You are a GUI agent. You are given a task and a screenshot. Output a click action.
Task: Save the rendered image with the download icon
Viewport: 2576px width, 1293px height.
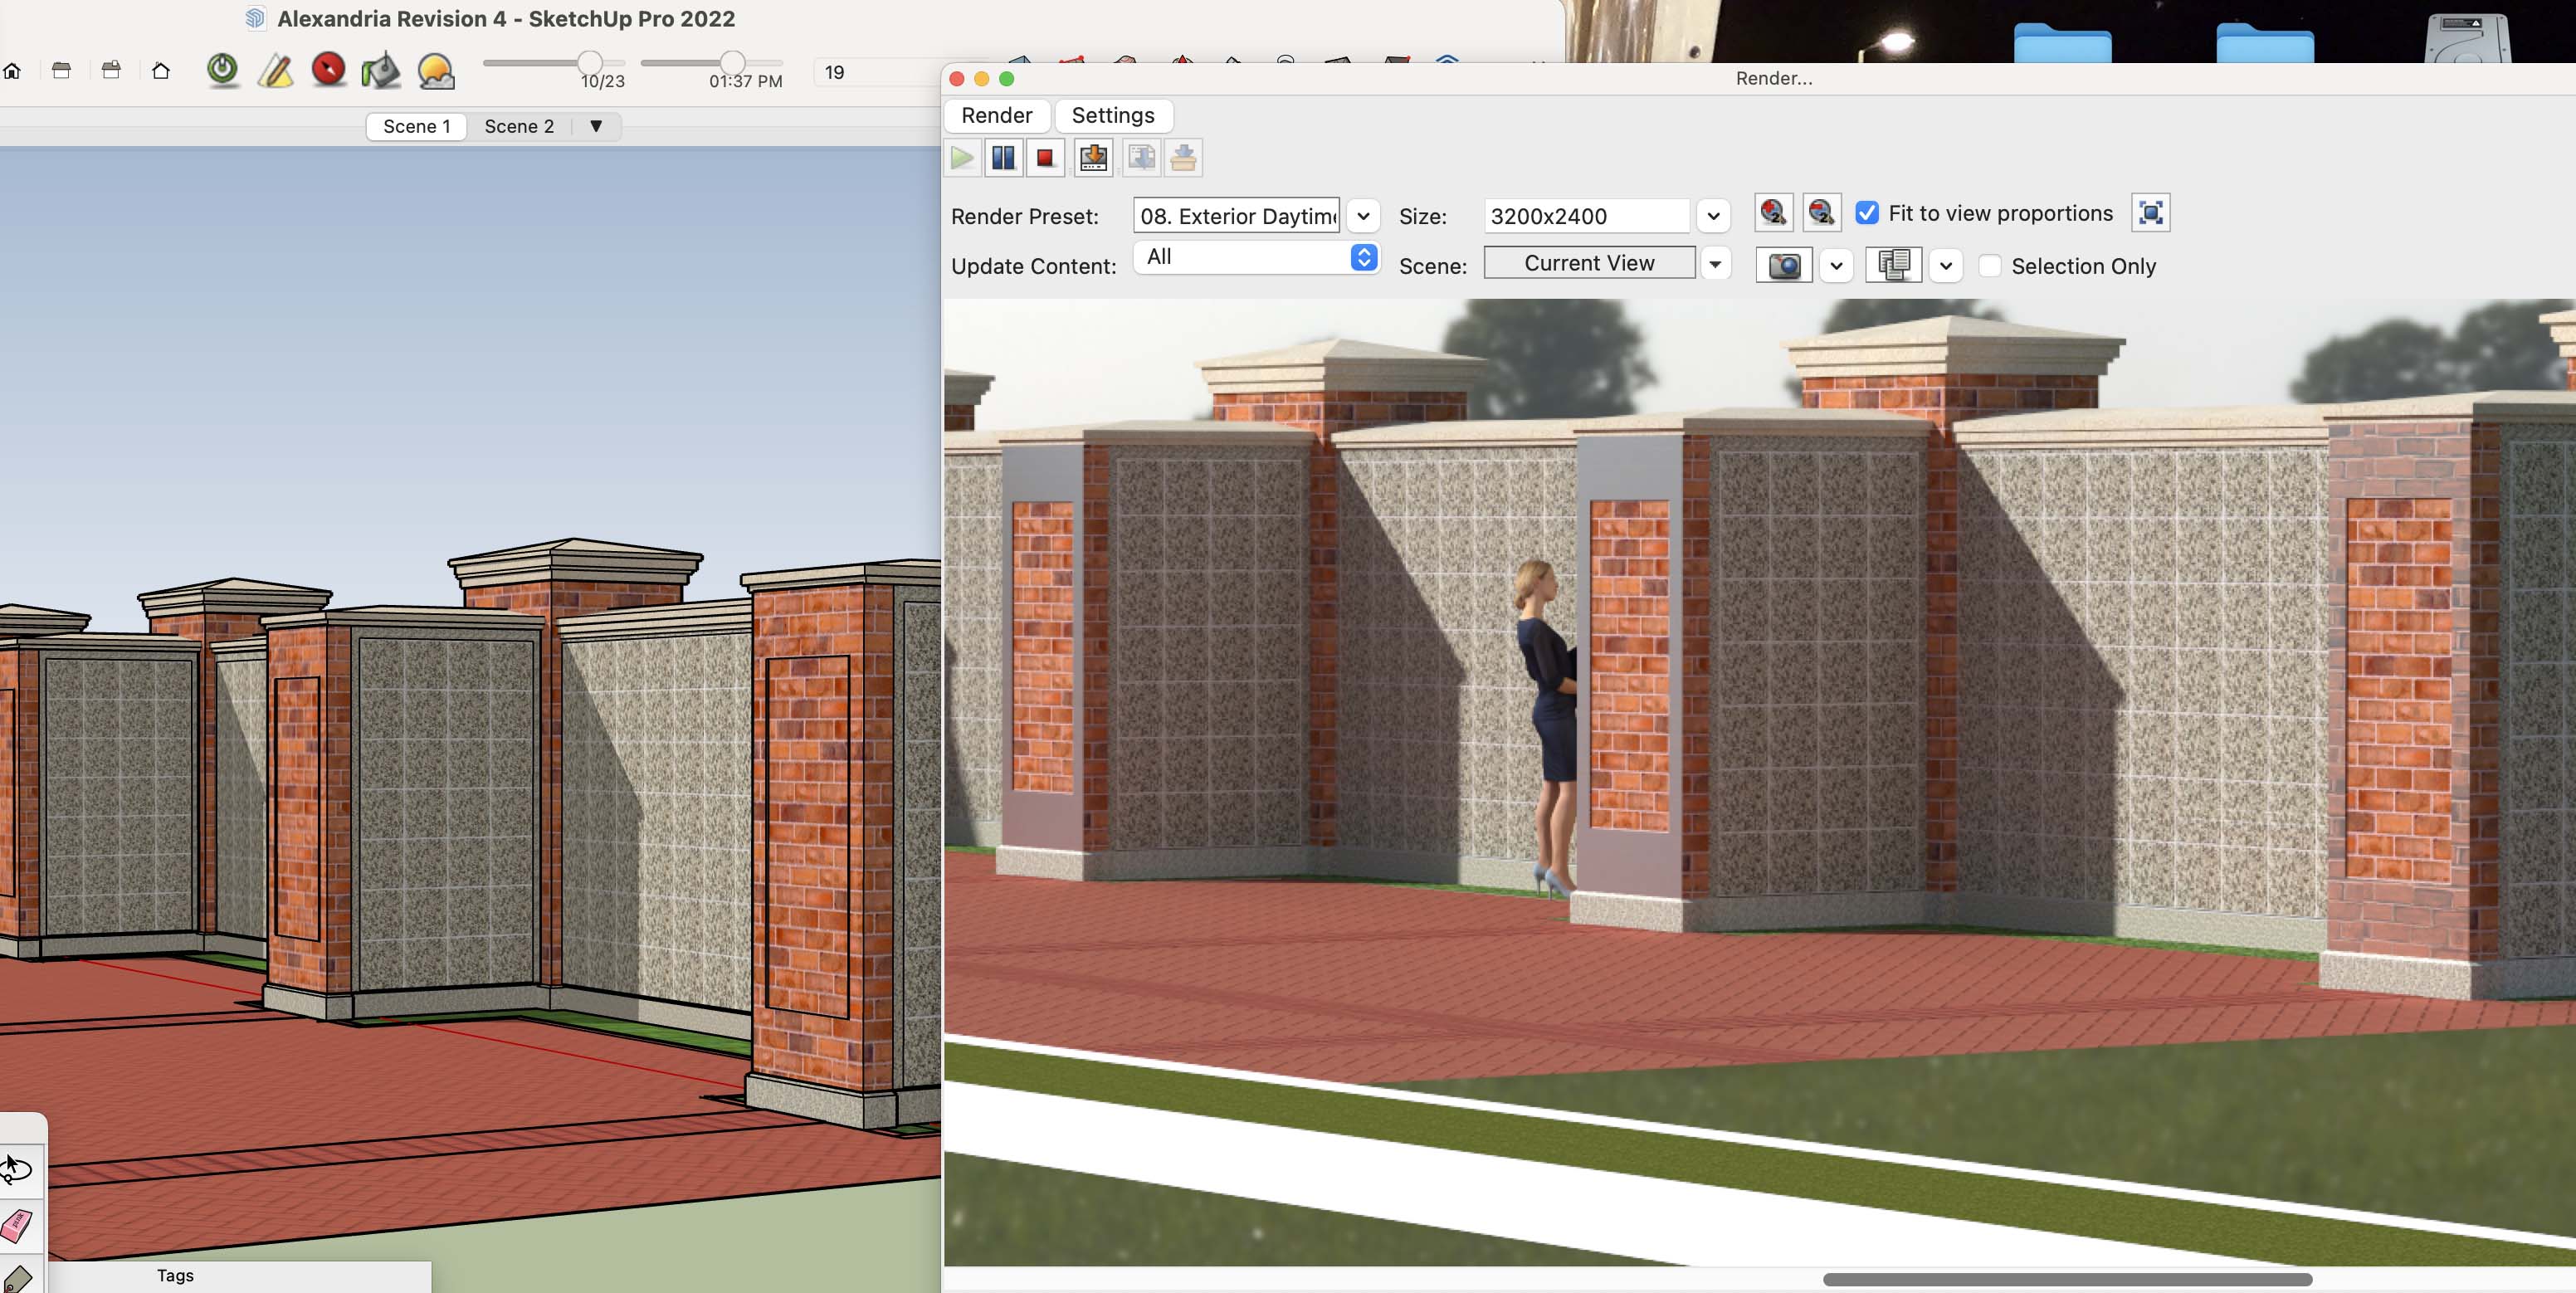[x=1093, y=158]
